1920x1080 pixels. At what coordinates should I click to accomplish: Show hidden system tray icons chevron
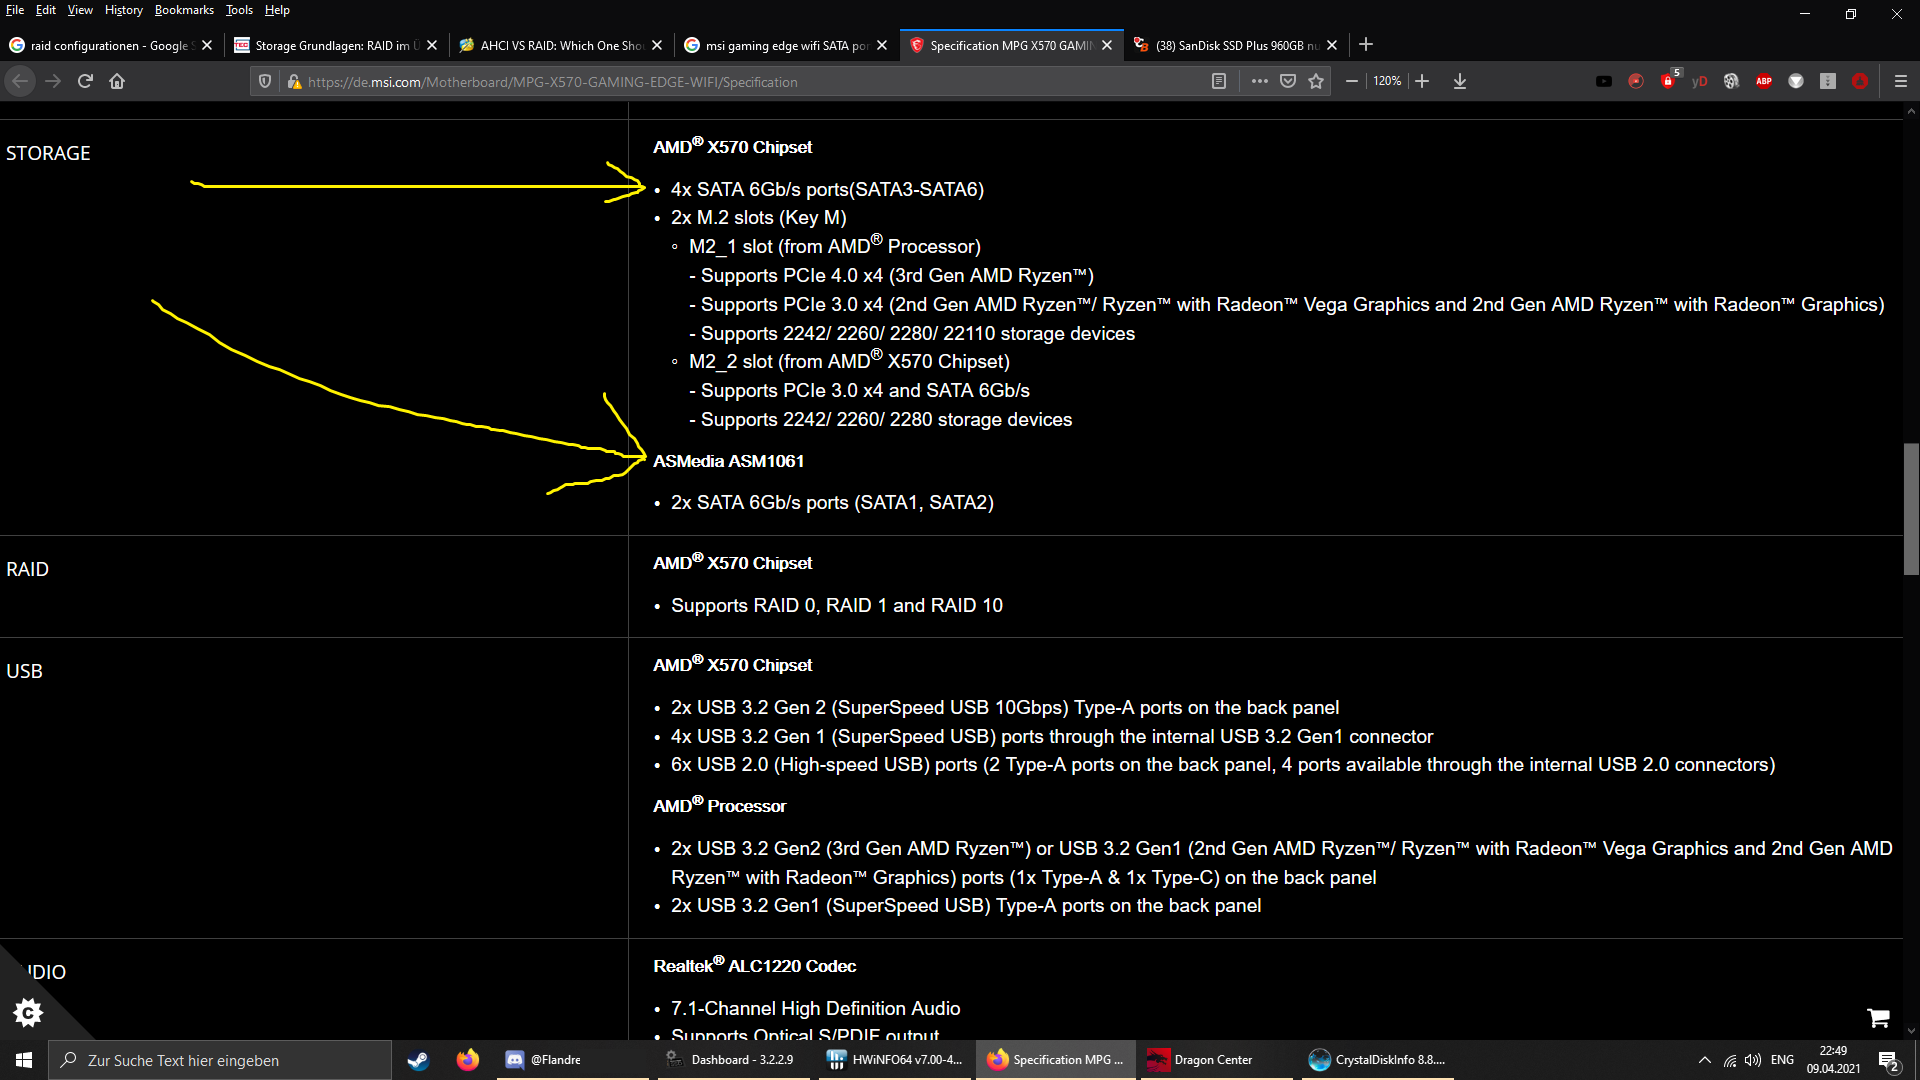[1704, 1060]
